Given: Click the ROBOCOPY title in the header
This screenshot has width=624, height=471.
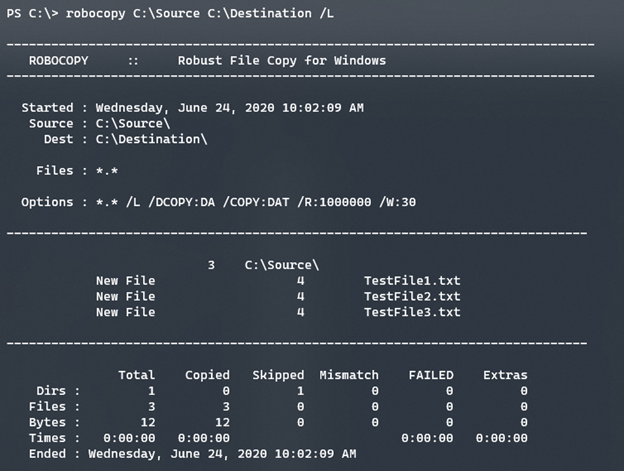Looking at the screenshot, I should pos(58,60).
